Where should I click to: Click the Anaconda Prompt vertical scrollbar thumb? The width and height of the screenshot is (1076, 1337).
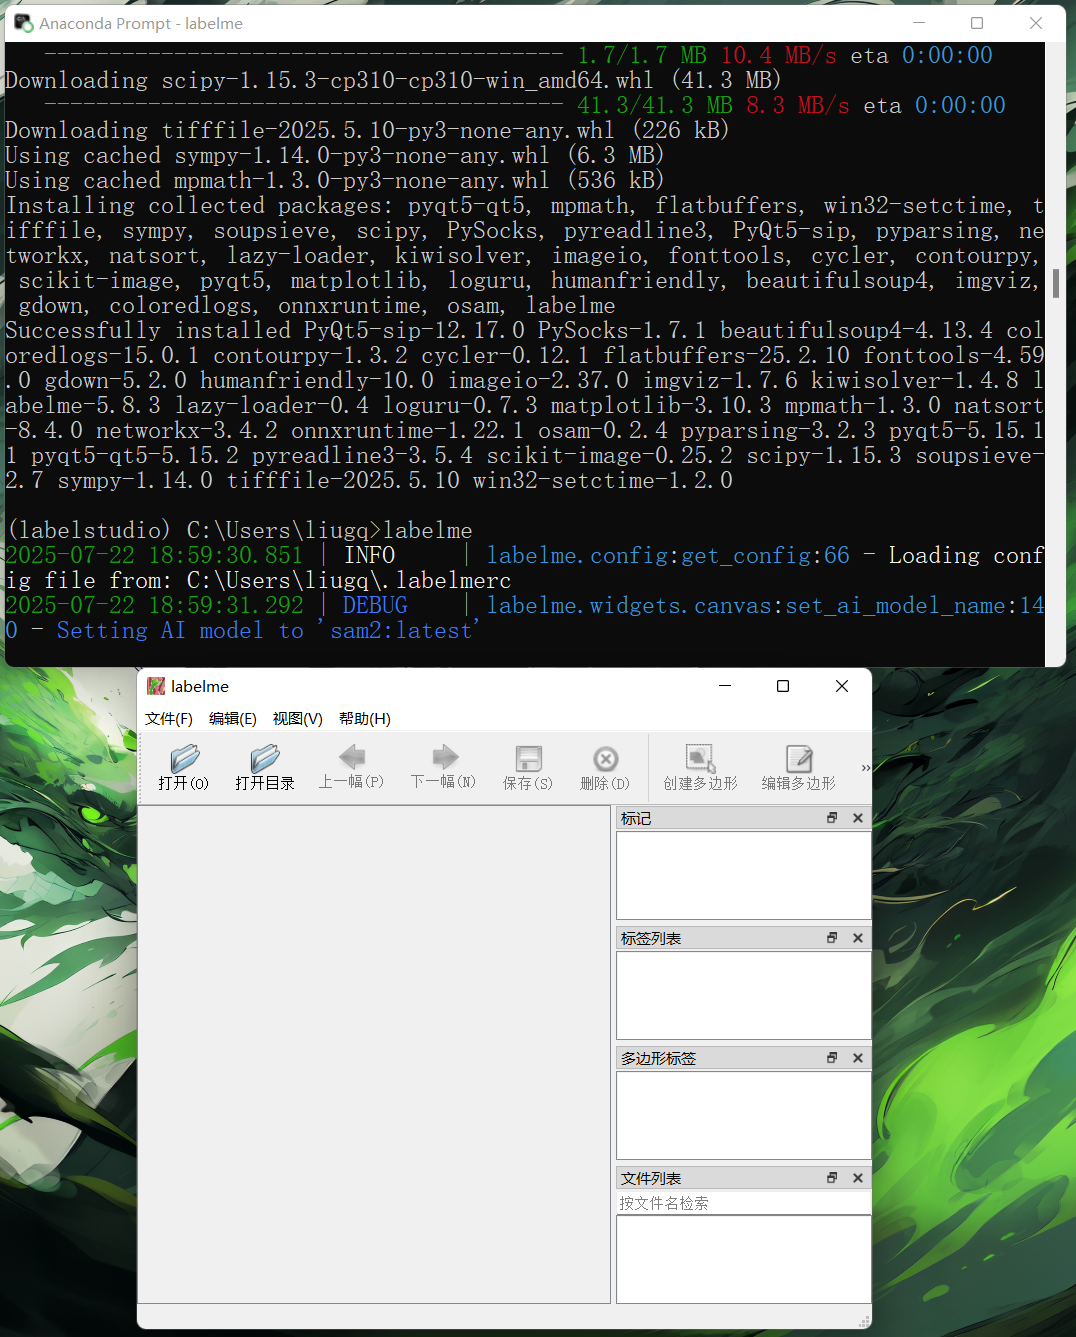pyautogui.click(x=1056, y=284)
